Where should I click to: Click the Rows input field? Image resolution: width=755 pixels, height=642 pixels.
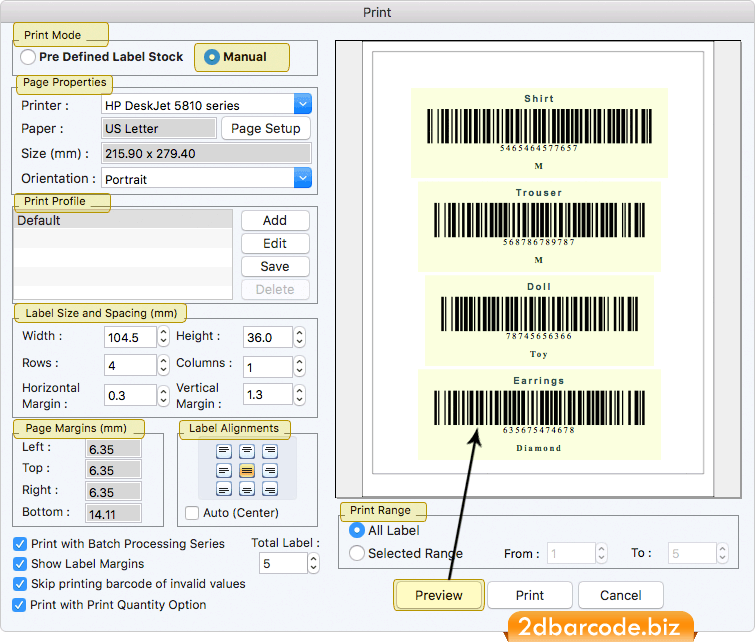[x=130, y=366]
